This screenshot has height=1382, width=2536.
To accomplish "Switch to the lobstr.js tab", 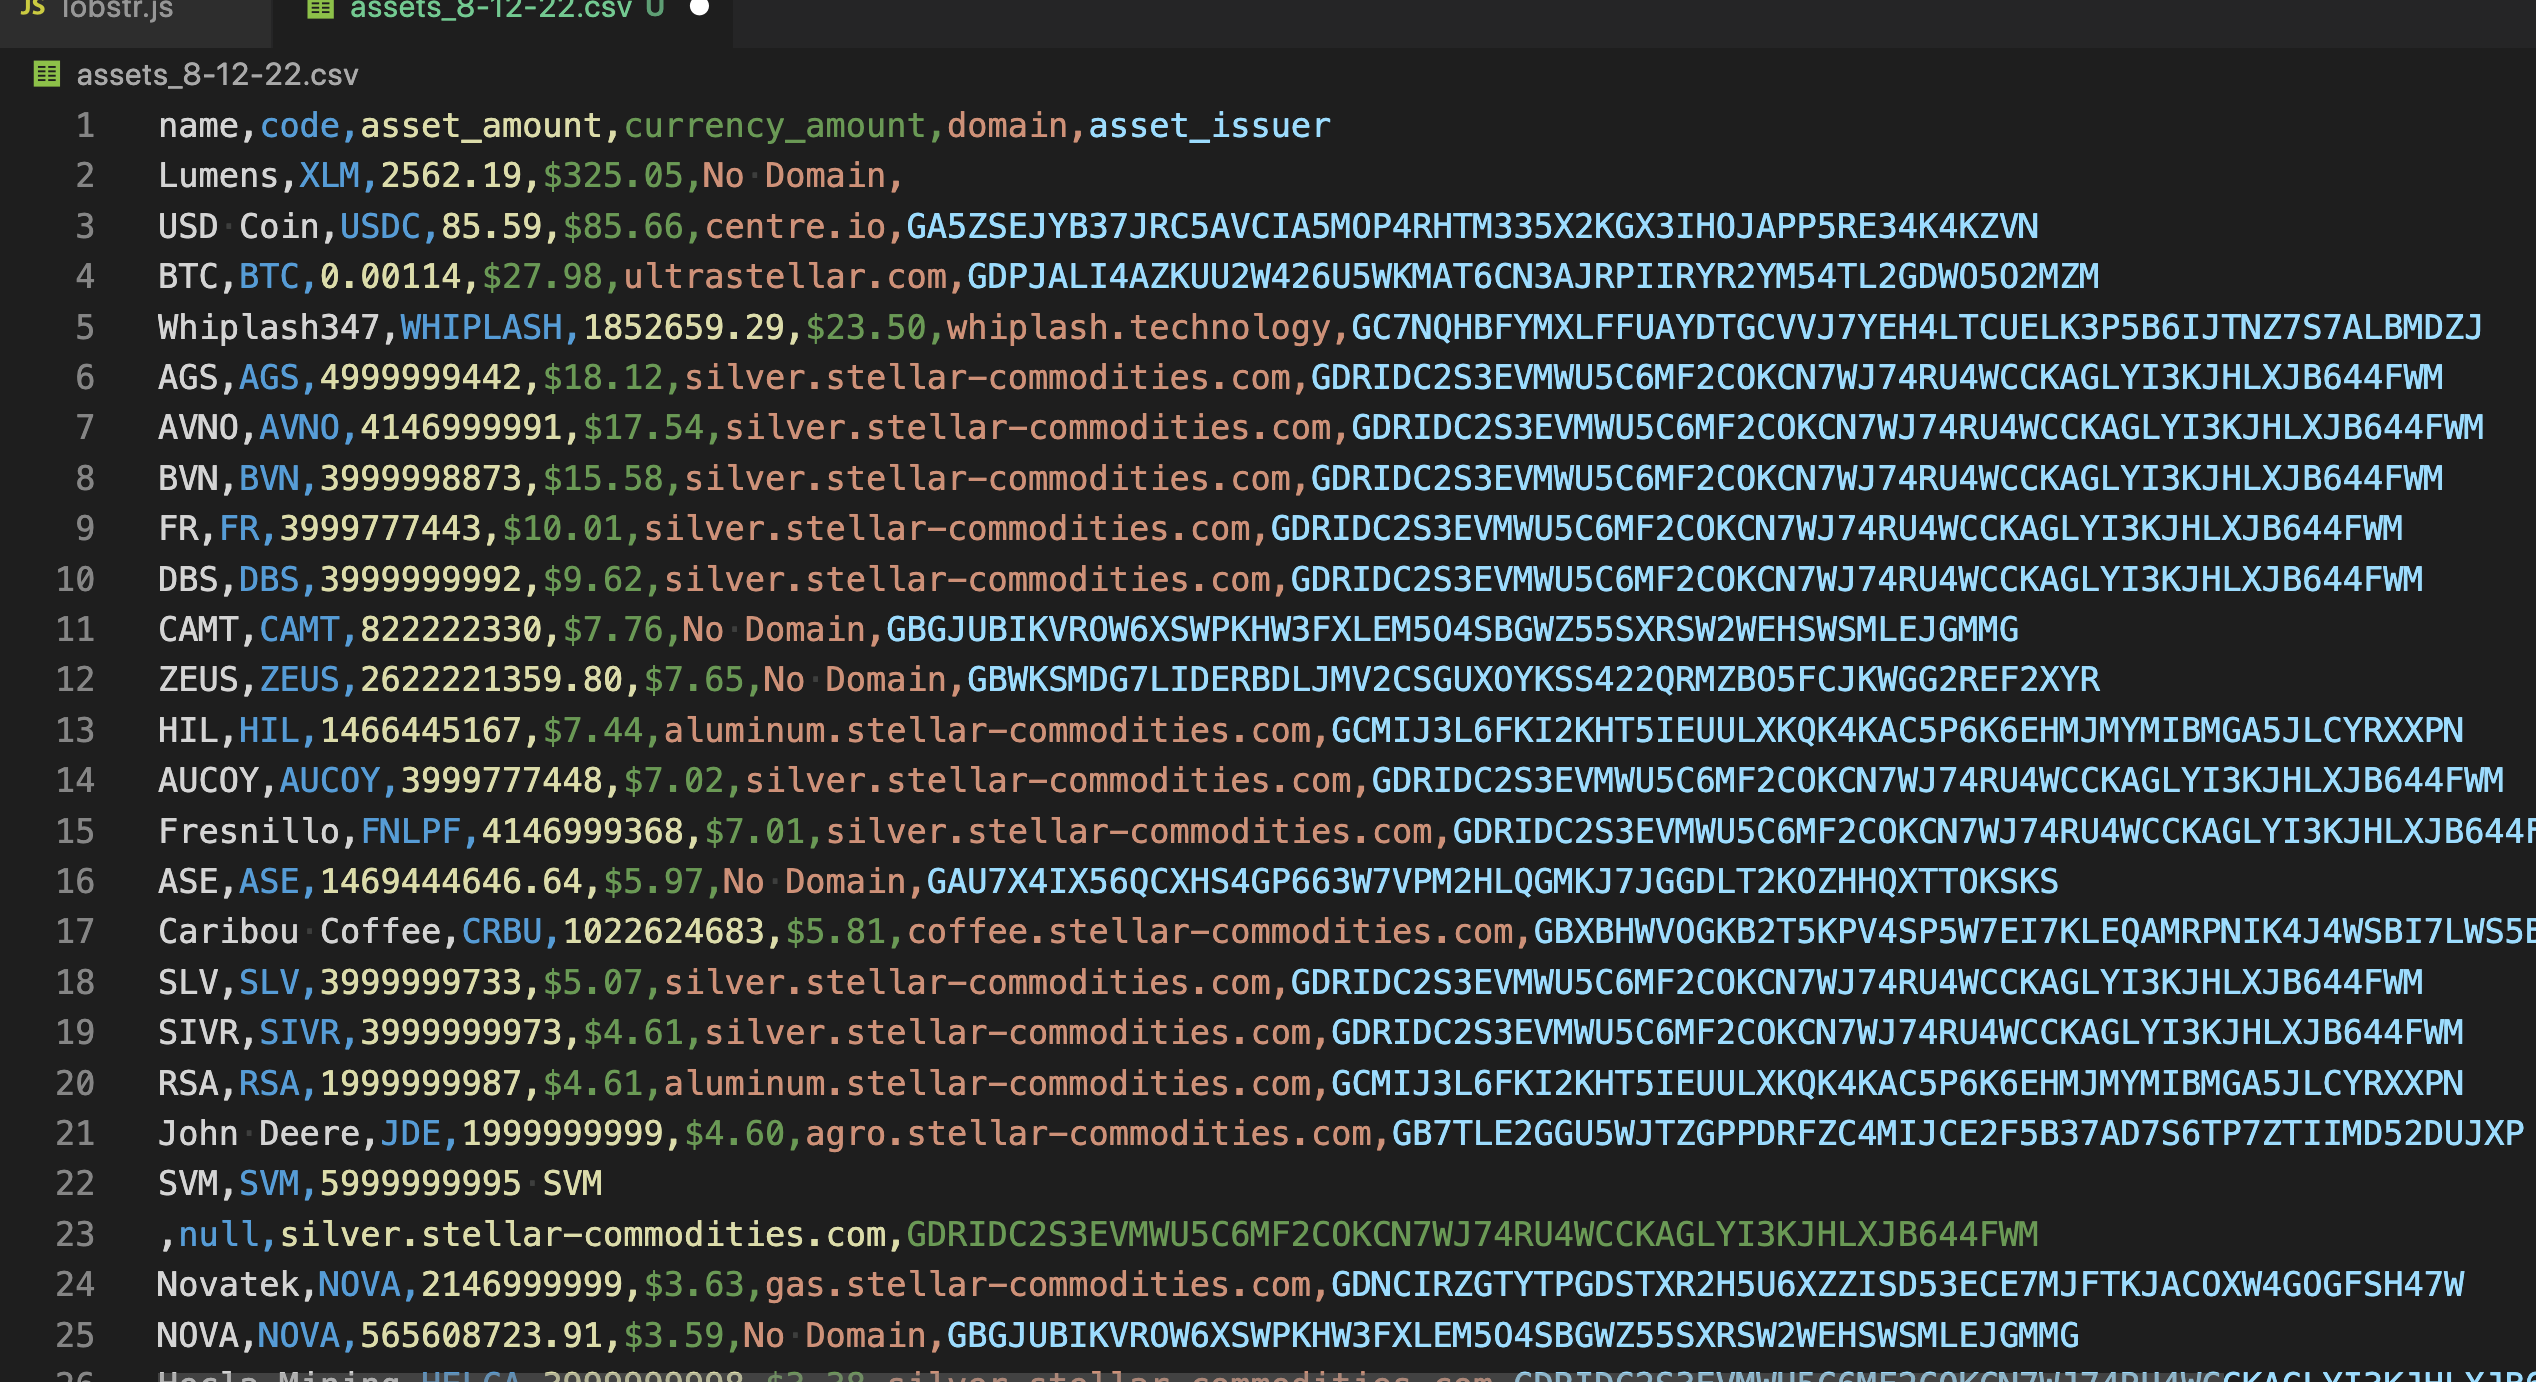I will [116, 10].
